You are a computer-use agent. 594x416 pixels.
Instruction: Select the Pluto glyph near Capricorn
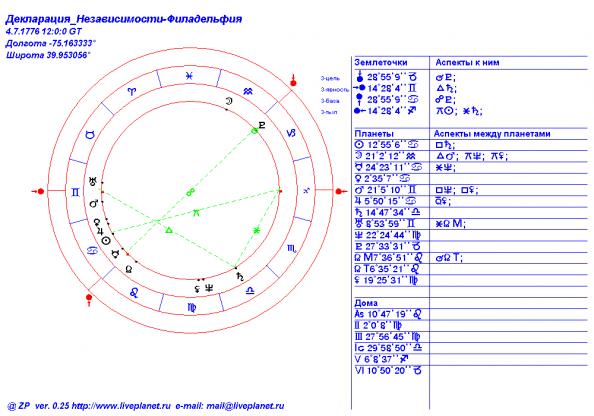[x=261, y=125]
